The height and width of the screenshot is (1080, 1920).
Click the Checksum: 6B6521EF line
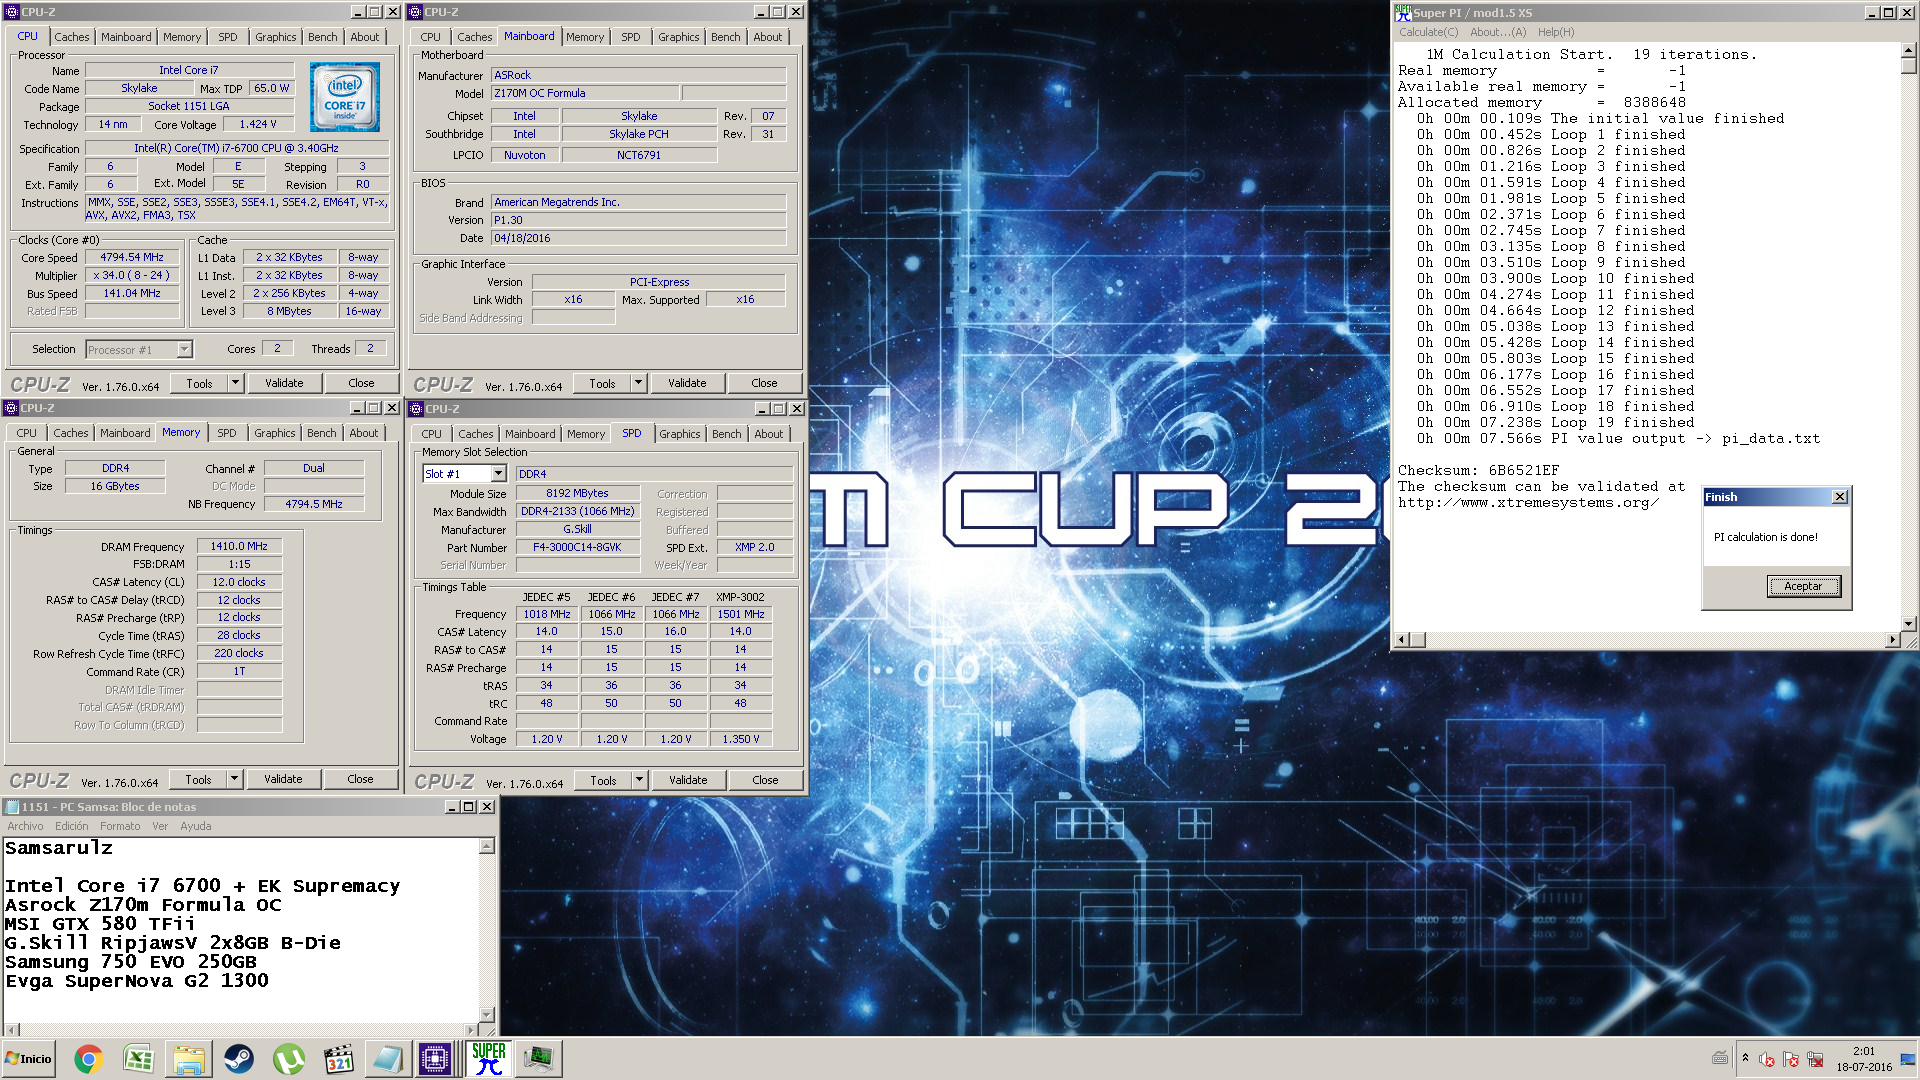(x=1478, y=470)
